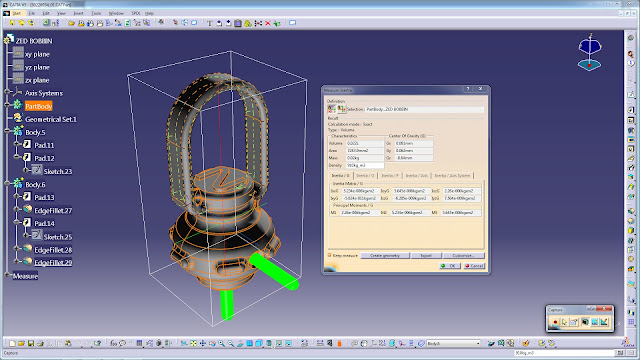Expand the Axis Systems tree node
The image size is (640, 360).
7,93
